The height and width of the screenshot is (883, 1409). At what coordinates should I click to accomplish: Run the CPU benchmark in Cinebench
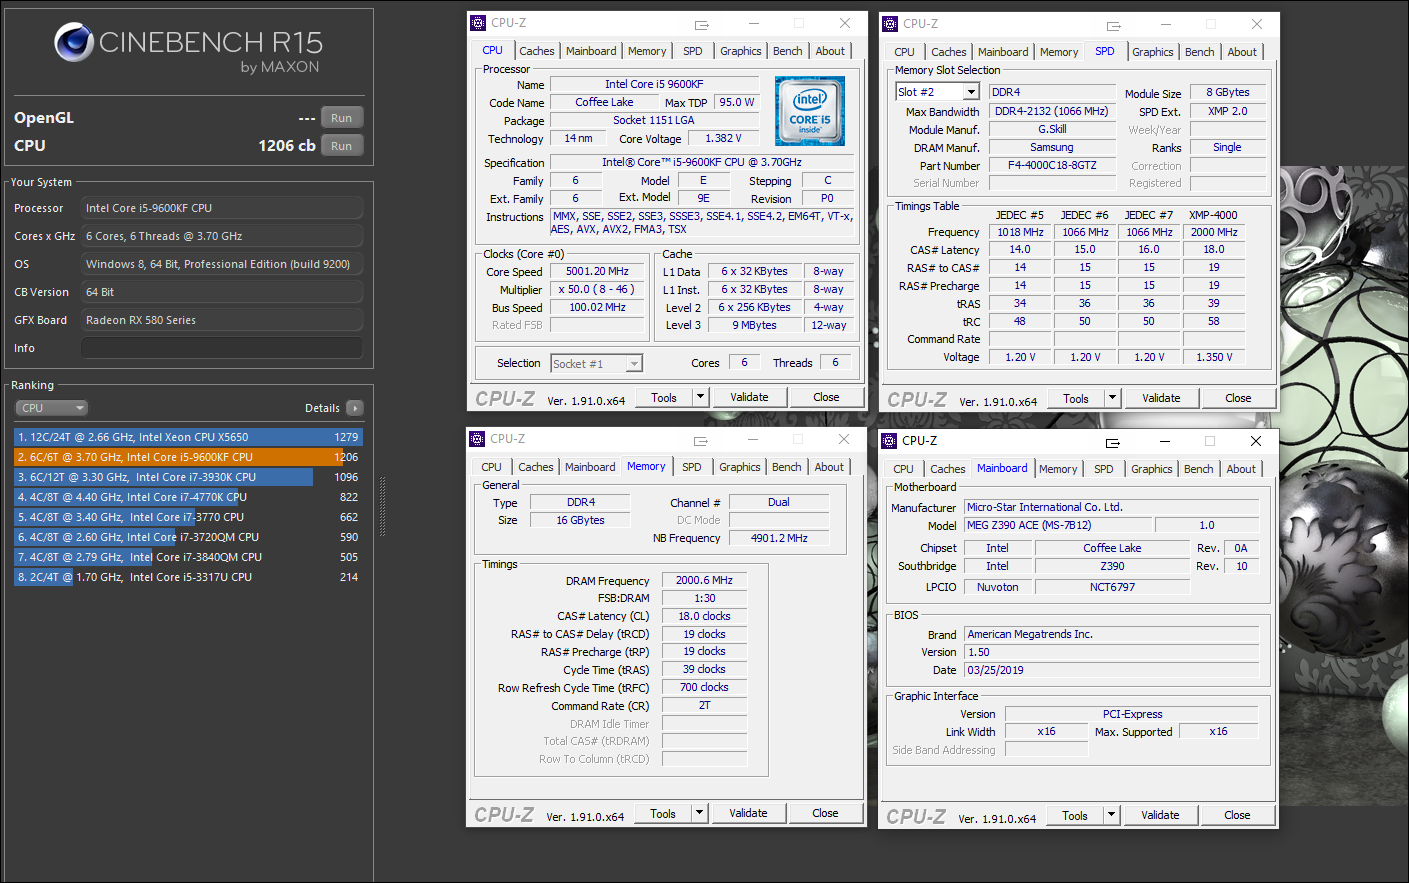tap(342, 146)
